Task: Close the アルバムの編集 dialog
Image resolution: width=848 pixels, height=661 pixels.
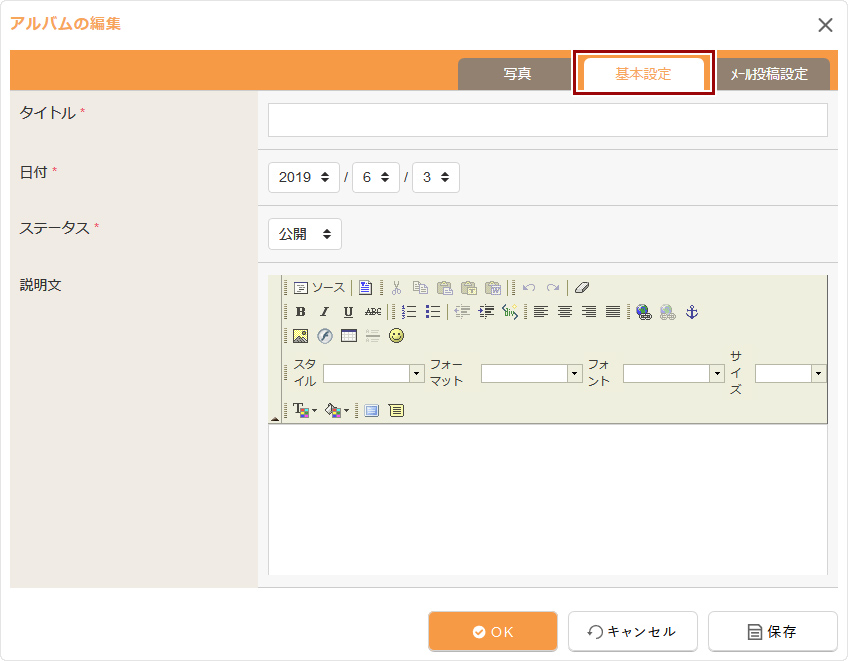Action: pos(825,25)
